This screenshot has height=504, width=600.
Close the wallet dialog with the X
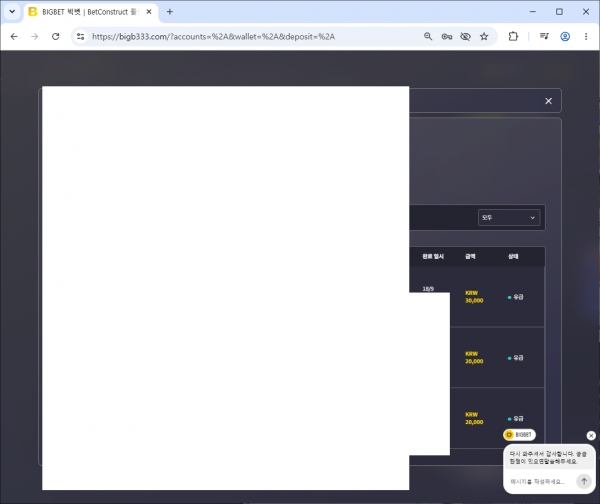tap(548, 101)
